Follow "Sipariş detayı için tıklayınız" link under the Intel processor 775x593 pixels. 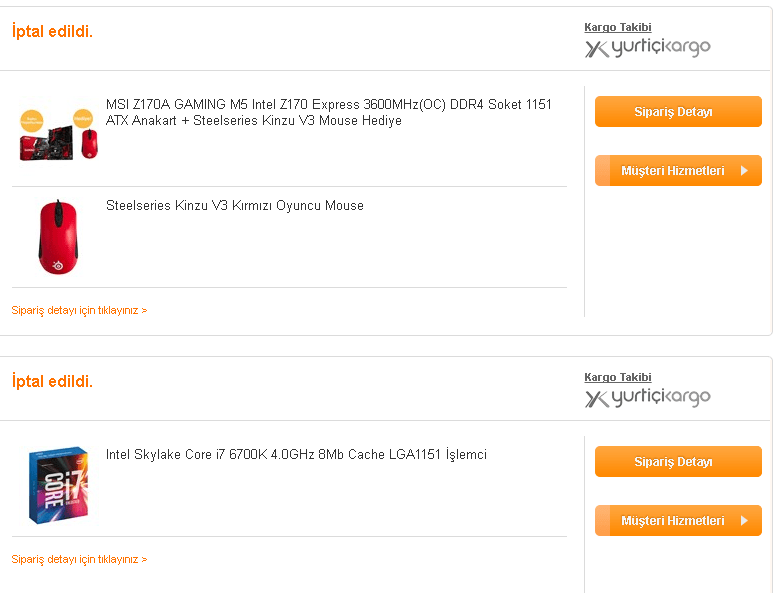(79, 559)
